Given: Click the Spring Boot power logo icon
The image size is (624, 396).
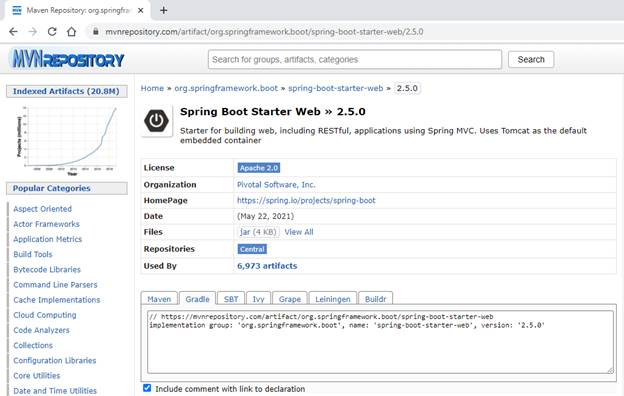Looking at the screenshot, I should (x=156, y=121).
